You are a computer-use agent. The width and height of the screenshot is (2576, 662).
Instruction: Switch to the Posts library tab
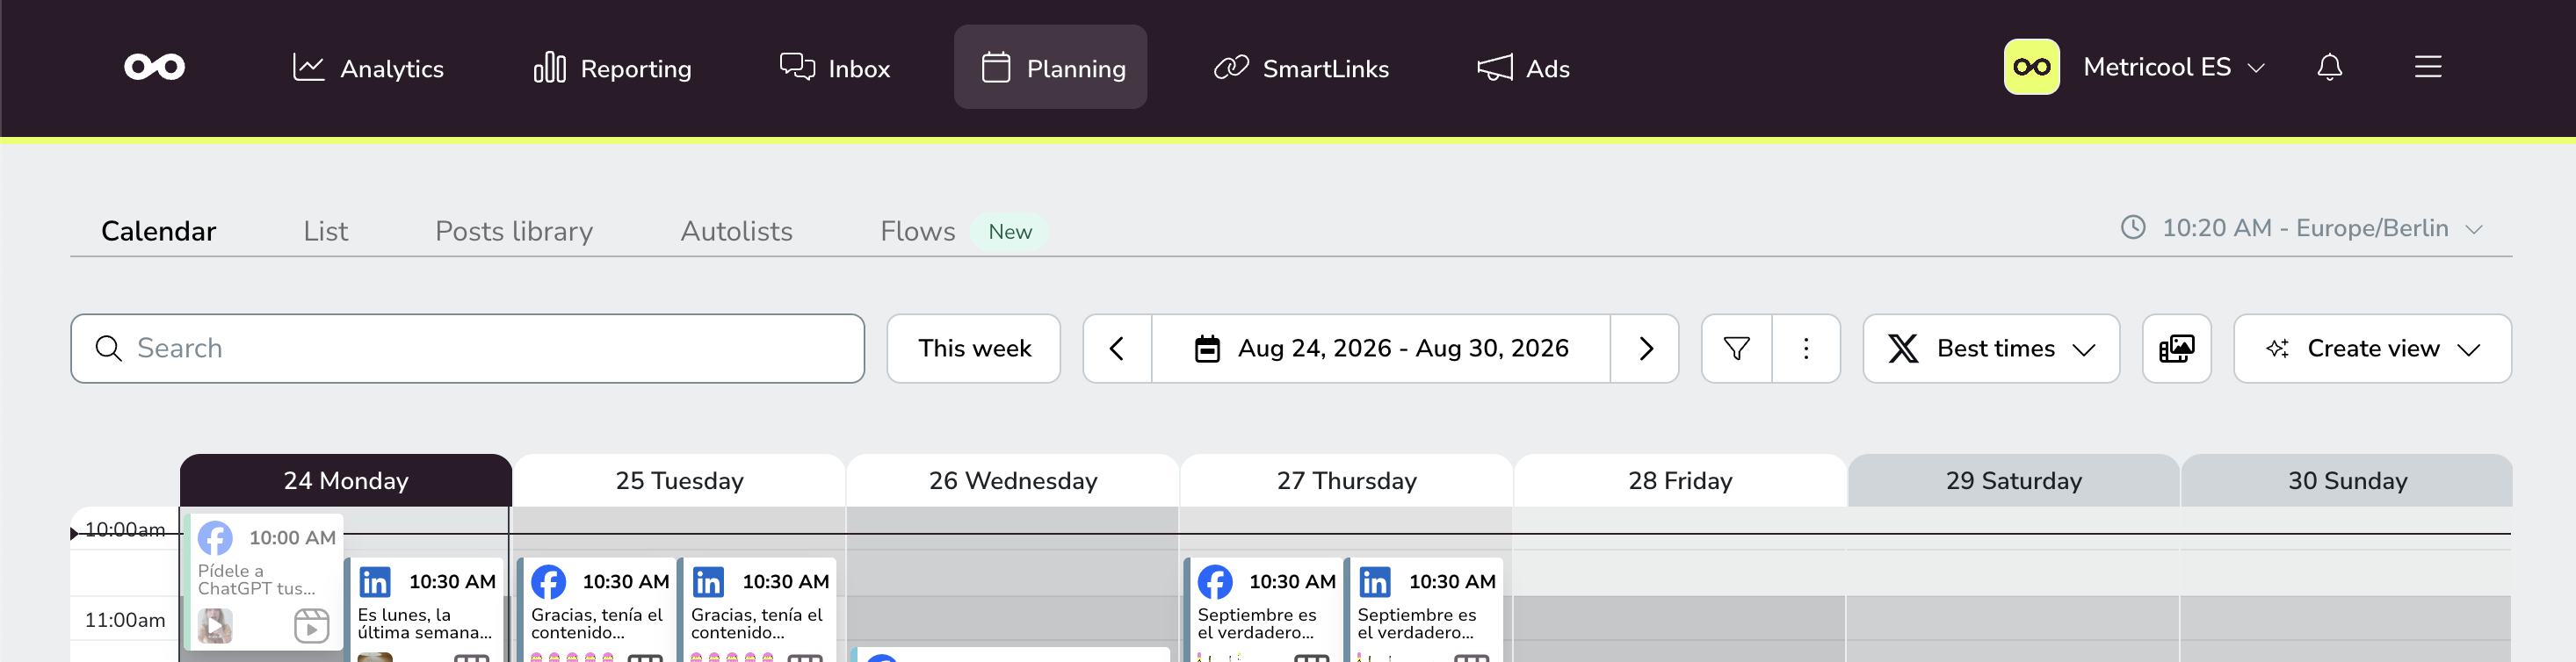(x=514, y=231)
